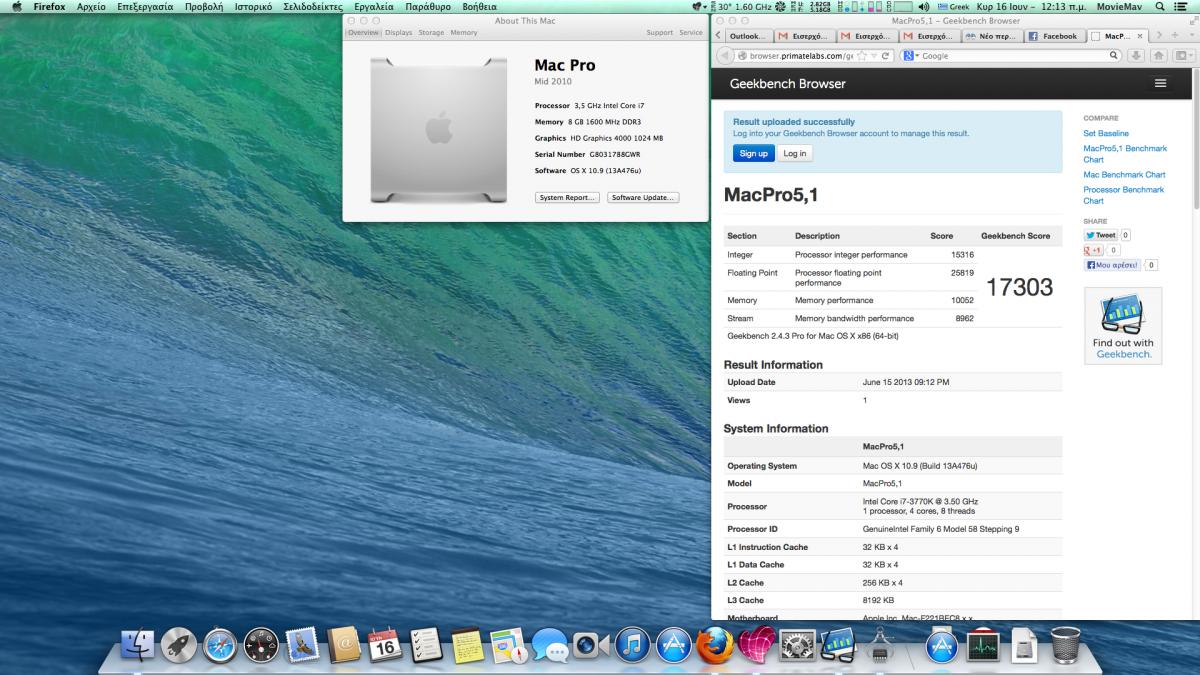Open Mail stamp icon in Dock
This screenshot has height=675, width=1200.
pyautogui.click(x=302, y=645)
